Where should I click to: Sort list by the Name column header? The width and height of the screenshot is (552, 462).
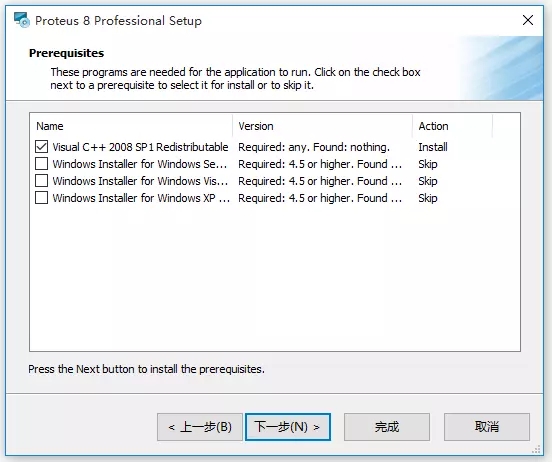[x=131, y=126]
